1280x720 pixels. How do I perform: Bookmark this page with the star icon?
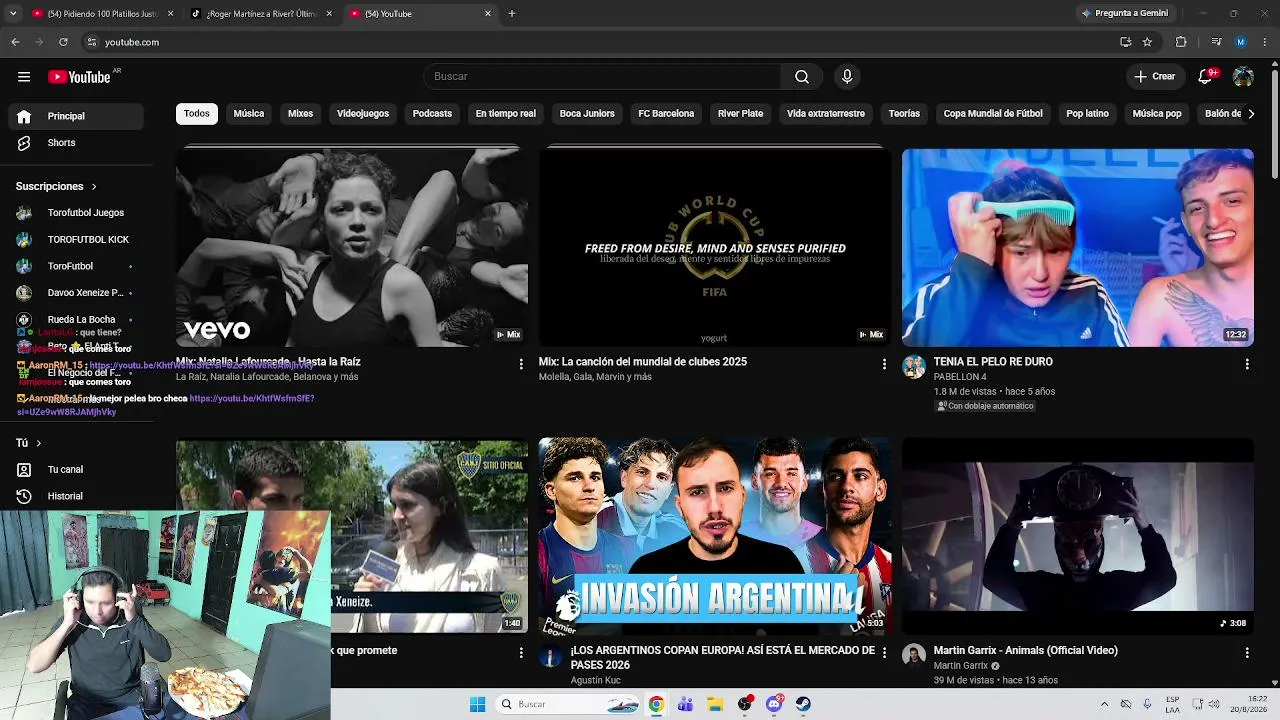[x=1147, y=42]
